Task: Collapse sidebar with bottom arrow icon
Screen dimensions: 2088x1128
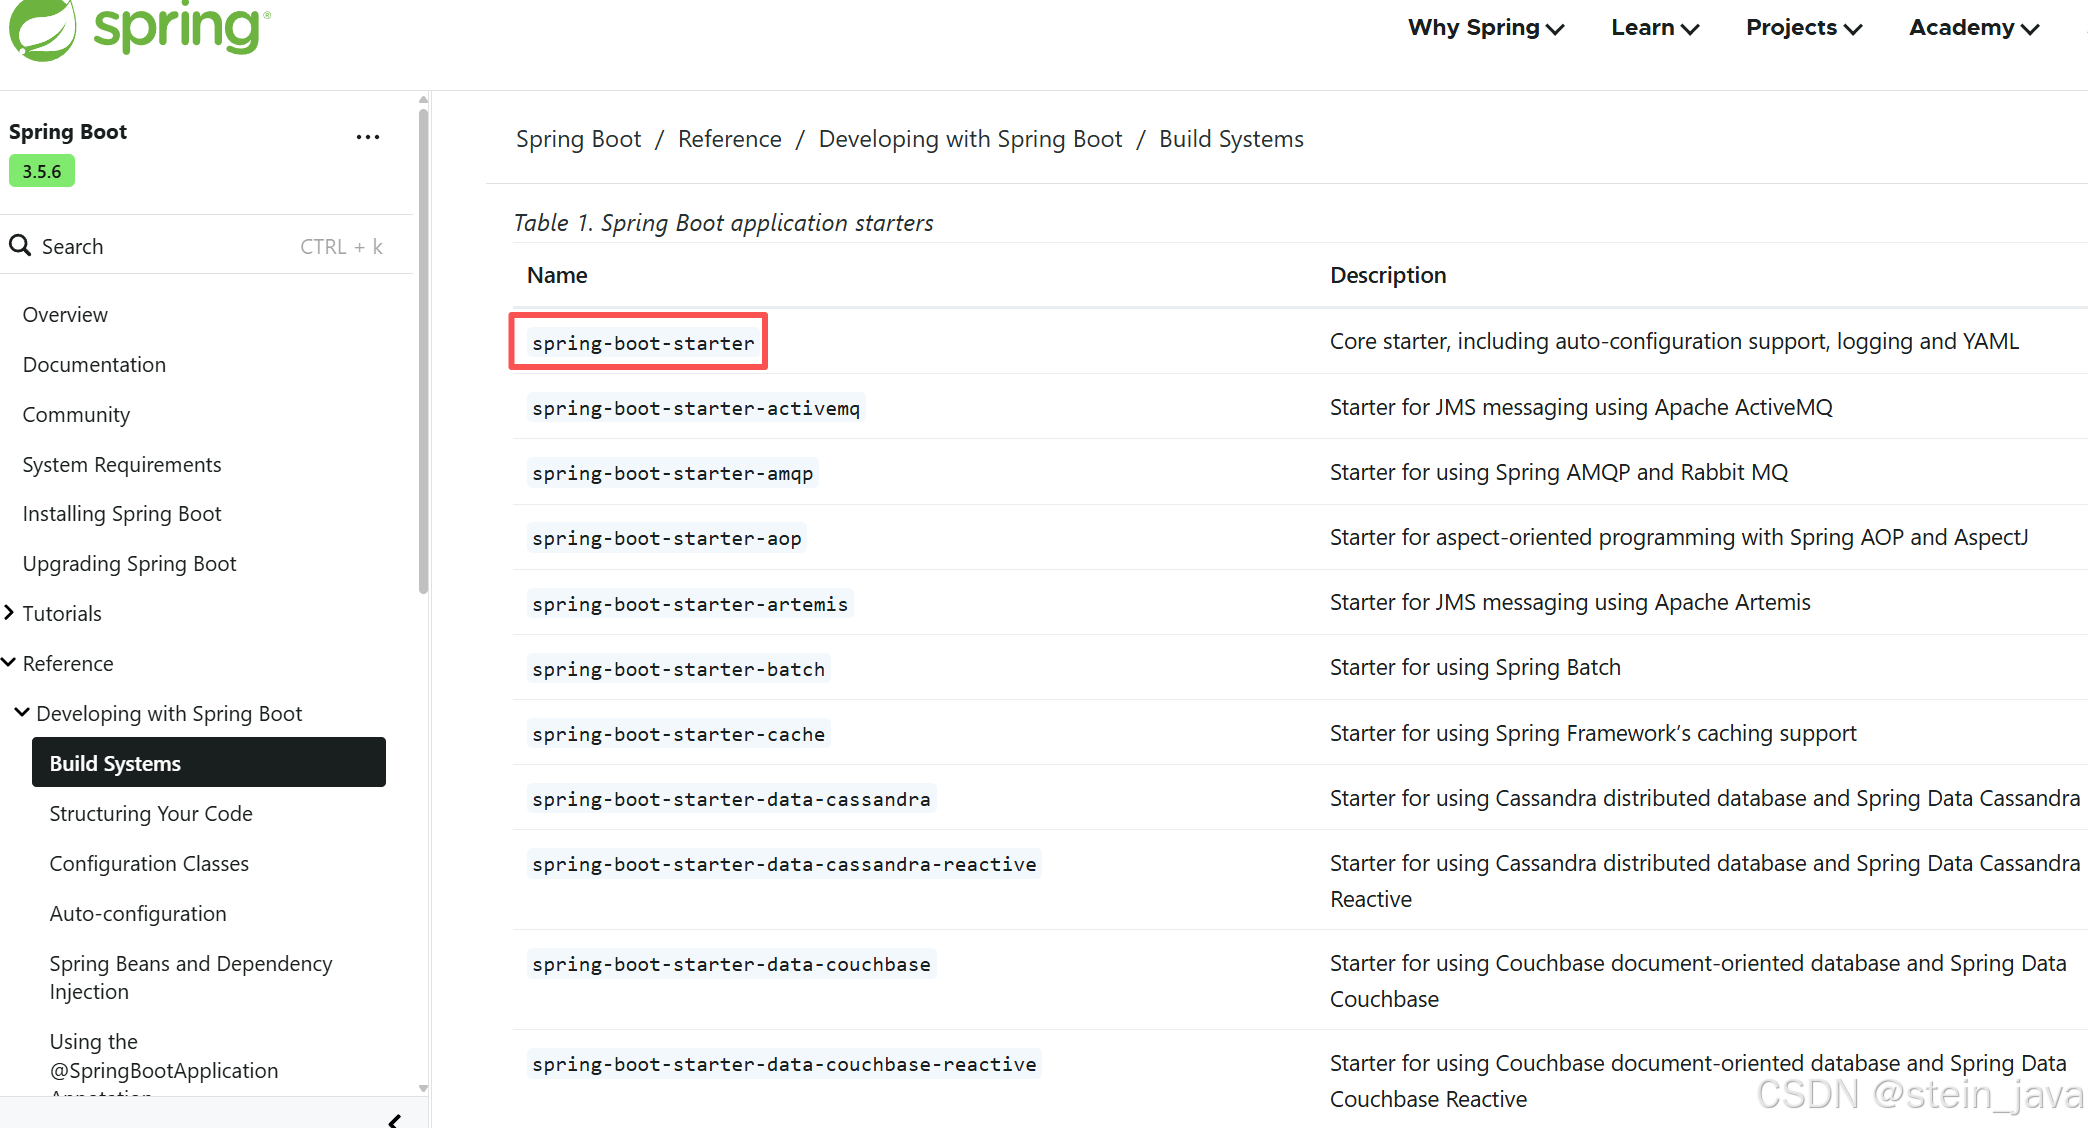Action: coord(395,1120)
